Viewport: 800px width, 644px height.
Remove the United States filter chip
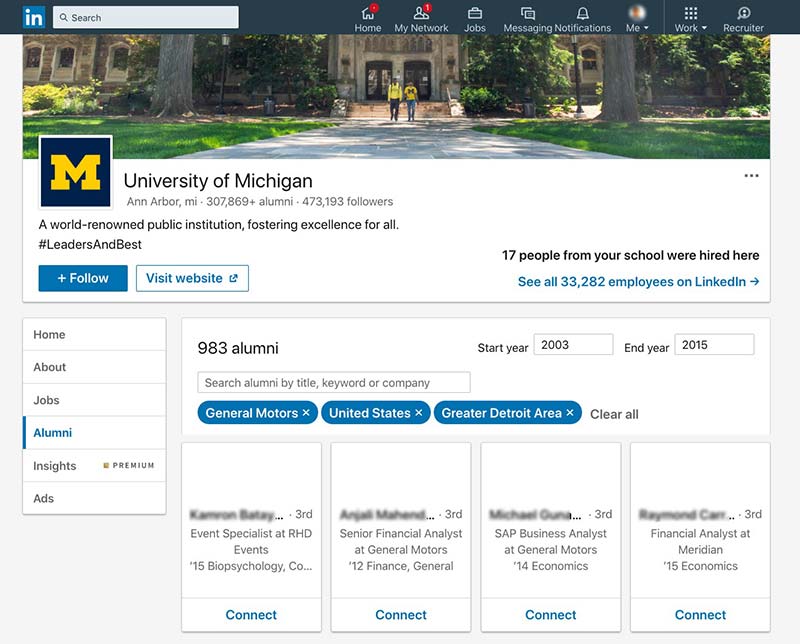click(x=419, y=413)
